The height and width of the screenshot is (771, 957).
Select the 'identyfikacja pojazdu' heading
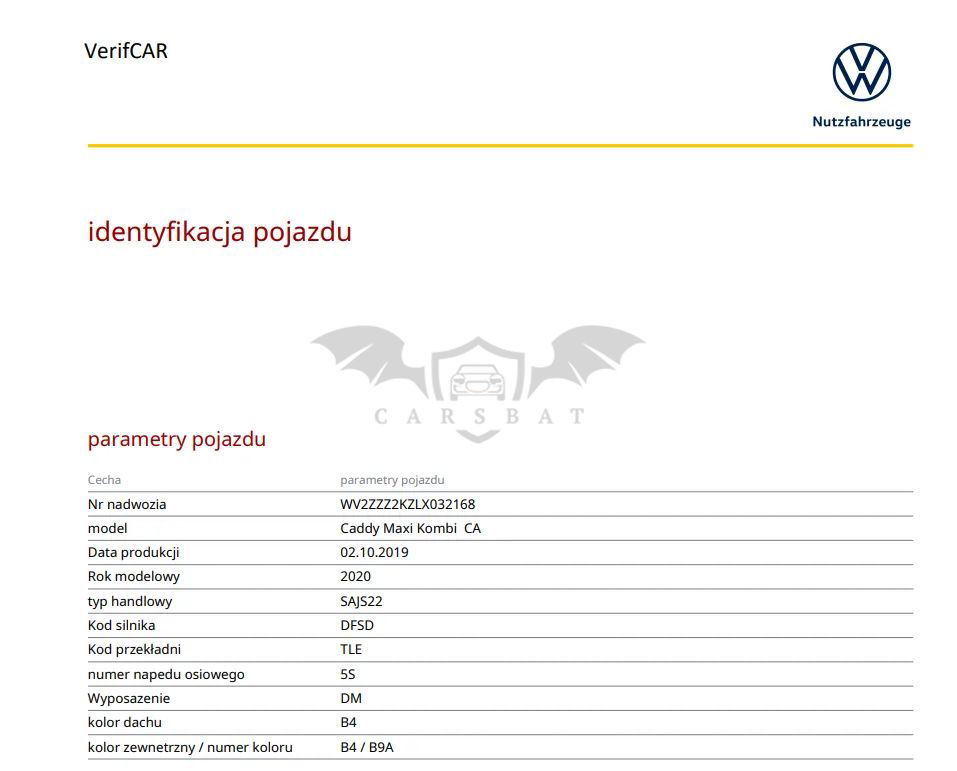(219, 232)
